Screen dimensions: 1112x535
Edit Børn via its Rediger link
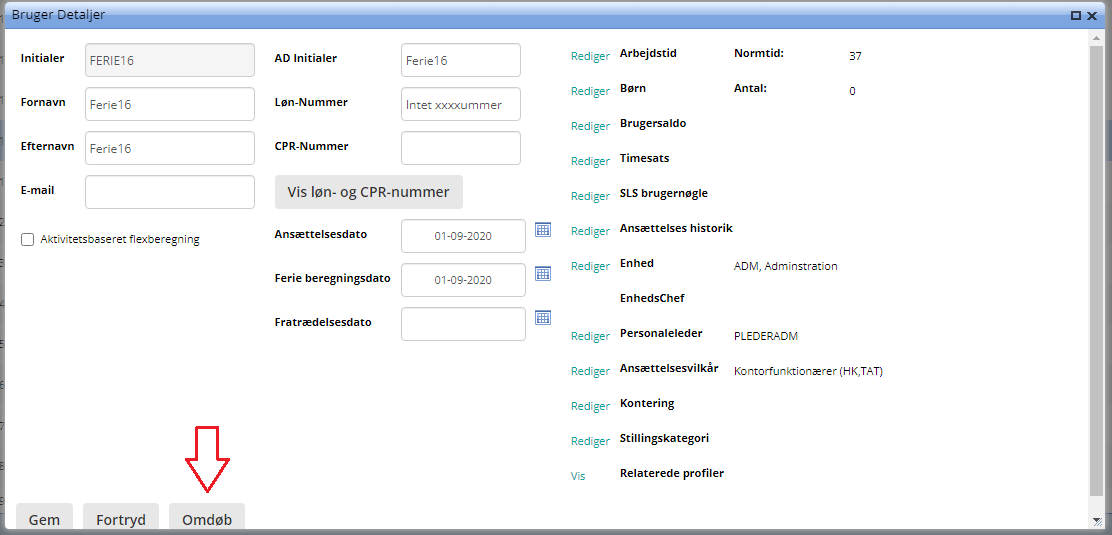(590, 92)
